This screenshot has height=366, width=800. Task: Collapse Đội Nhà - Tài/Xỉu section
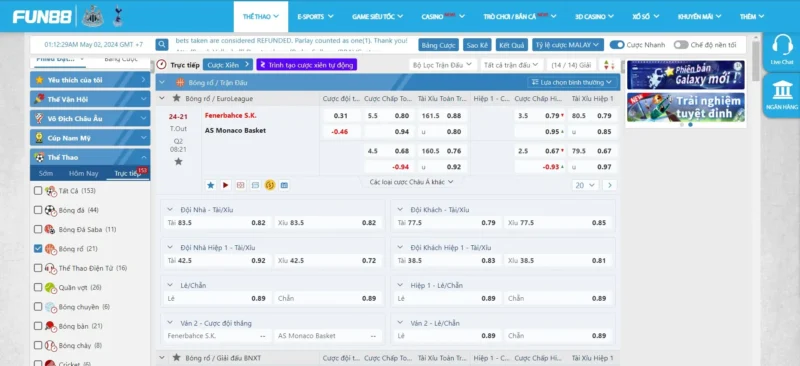coord(170,209)
